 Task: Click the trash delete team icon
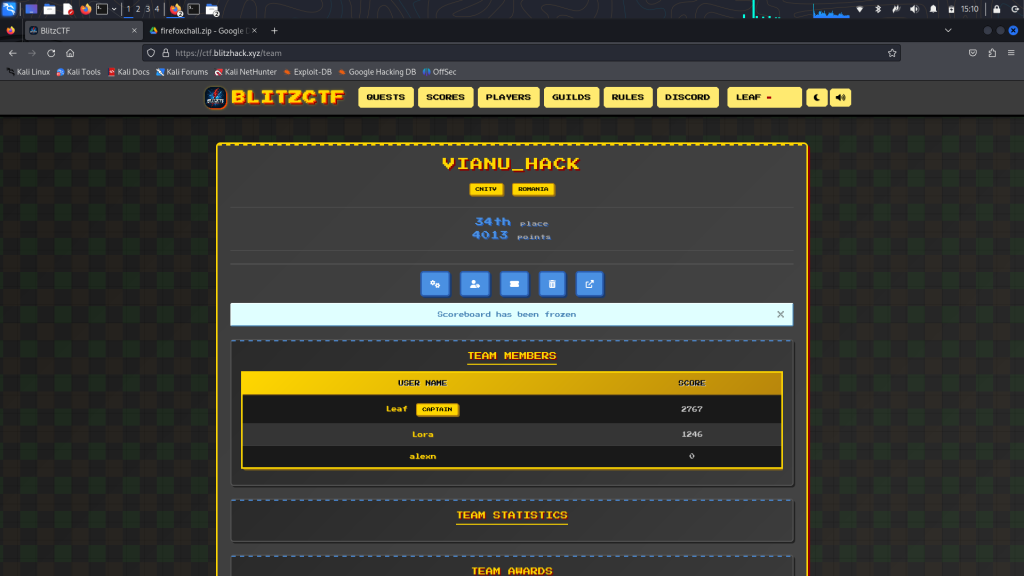(x=552, y=284)
